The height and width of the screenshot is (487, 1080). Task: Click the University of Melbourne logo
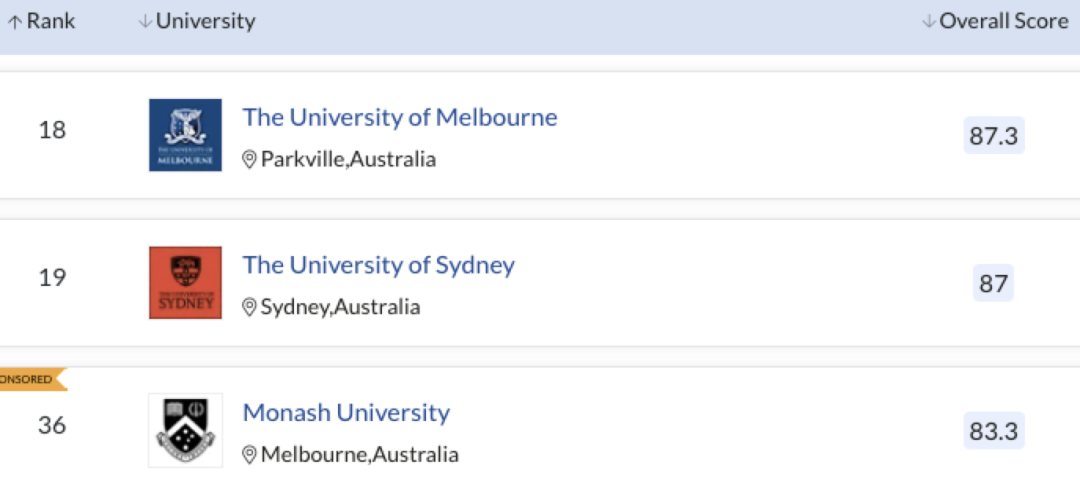185,135
